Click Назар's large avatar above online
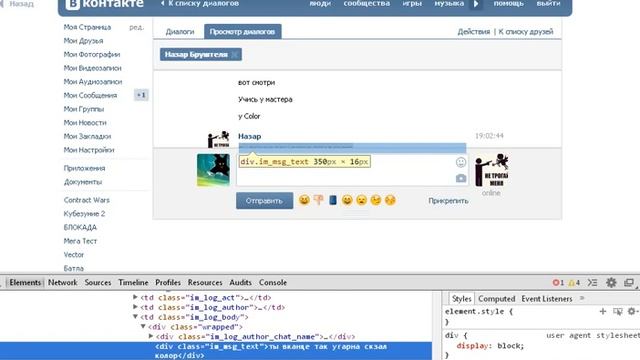The height and width of the screenshot is (360, 640). click(491, 170)
